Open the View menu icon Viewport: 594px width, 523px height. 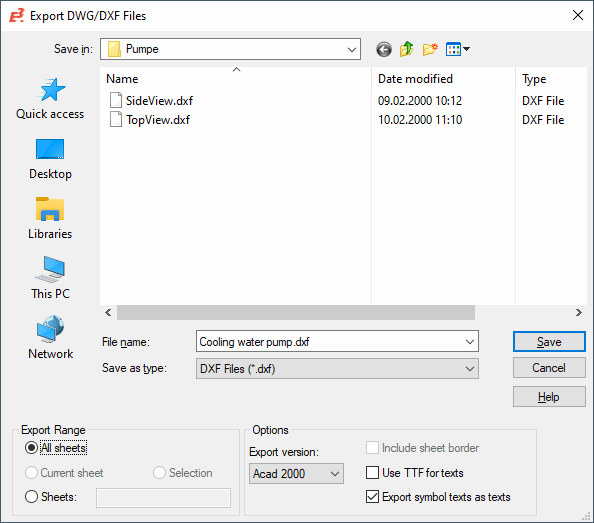coord(458,49)
